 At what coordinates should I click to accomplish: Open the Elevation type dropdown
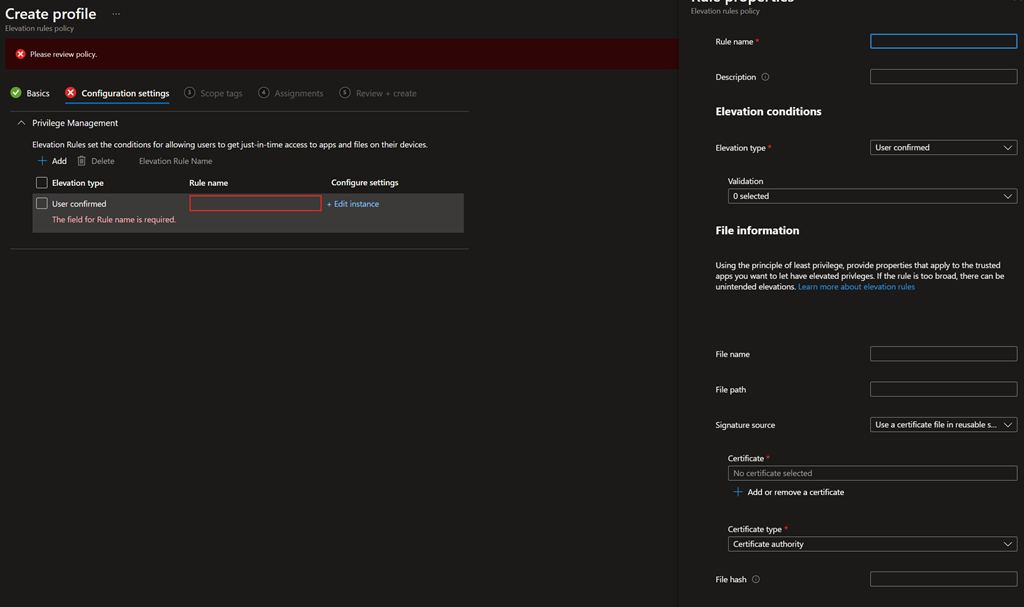click(x=943, y=147)
